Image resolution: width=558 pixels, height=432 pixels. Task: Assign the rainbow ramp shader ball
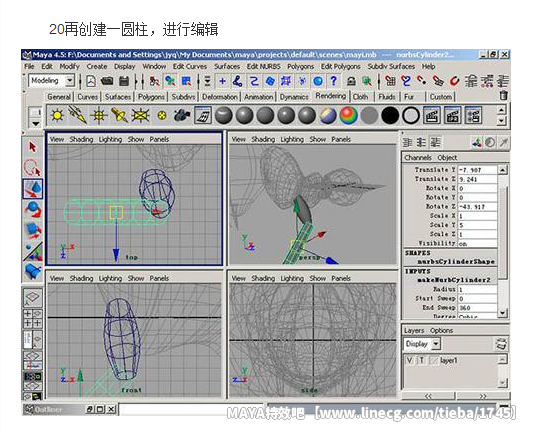(348, 116)
